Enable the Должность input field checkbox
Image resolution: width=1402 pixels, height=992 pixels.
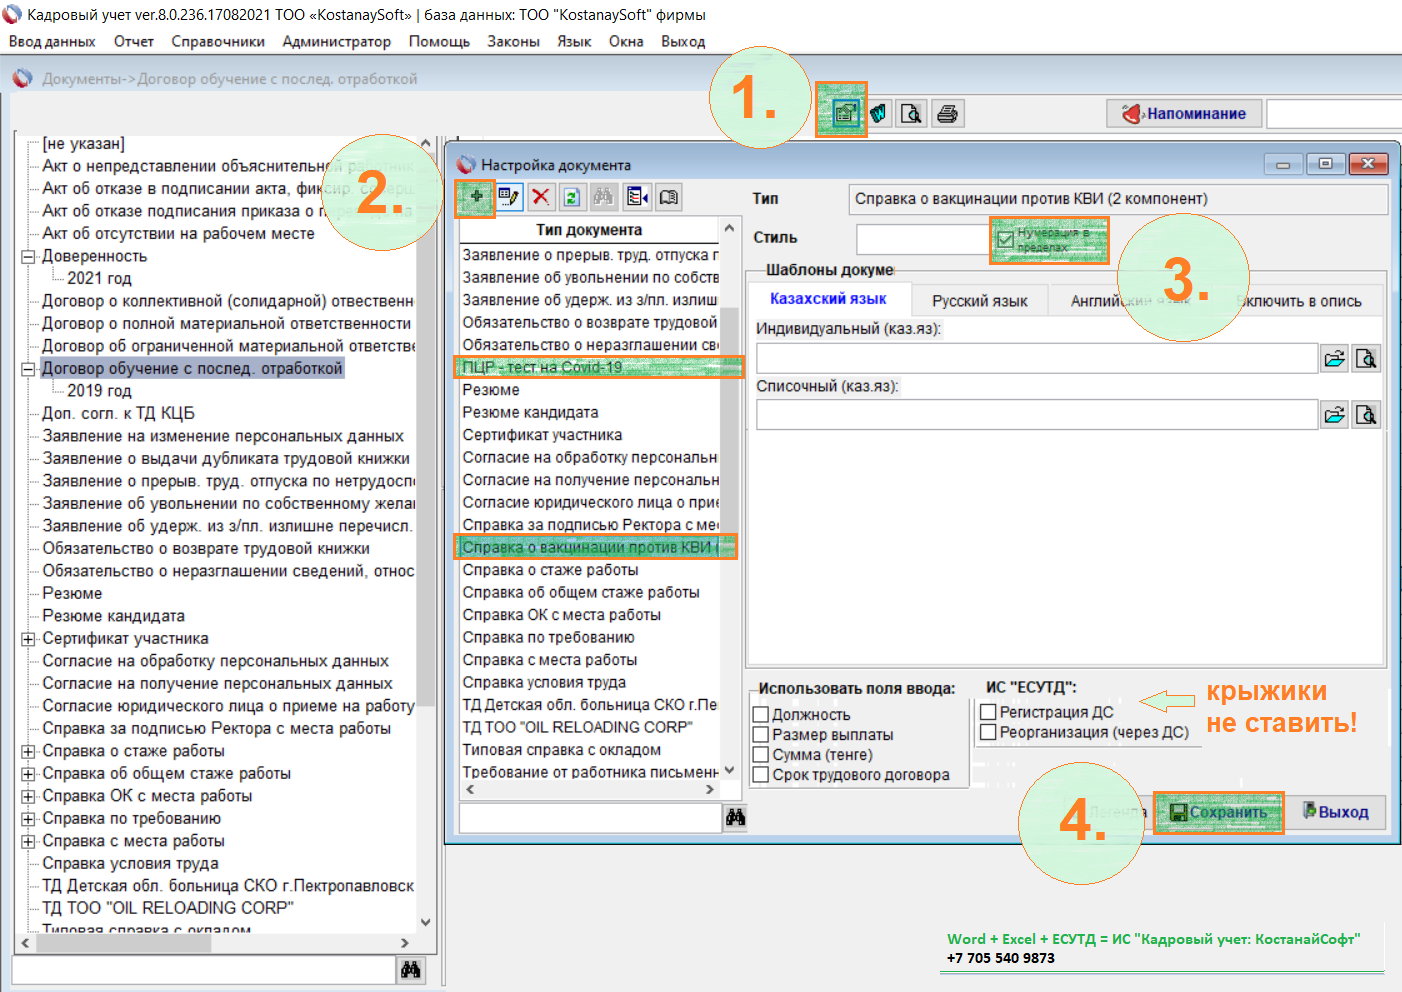click(761, 714)
